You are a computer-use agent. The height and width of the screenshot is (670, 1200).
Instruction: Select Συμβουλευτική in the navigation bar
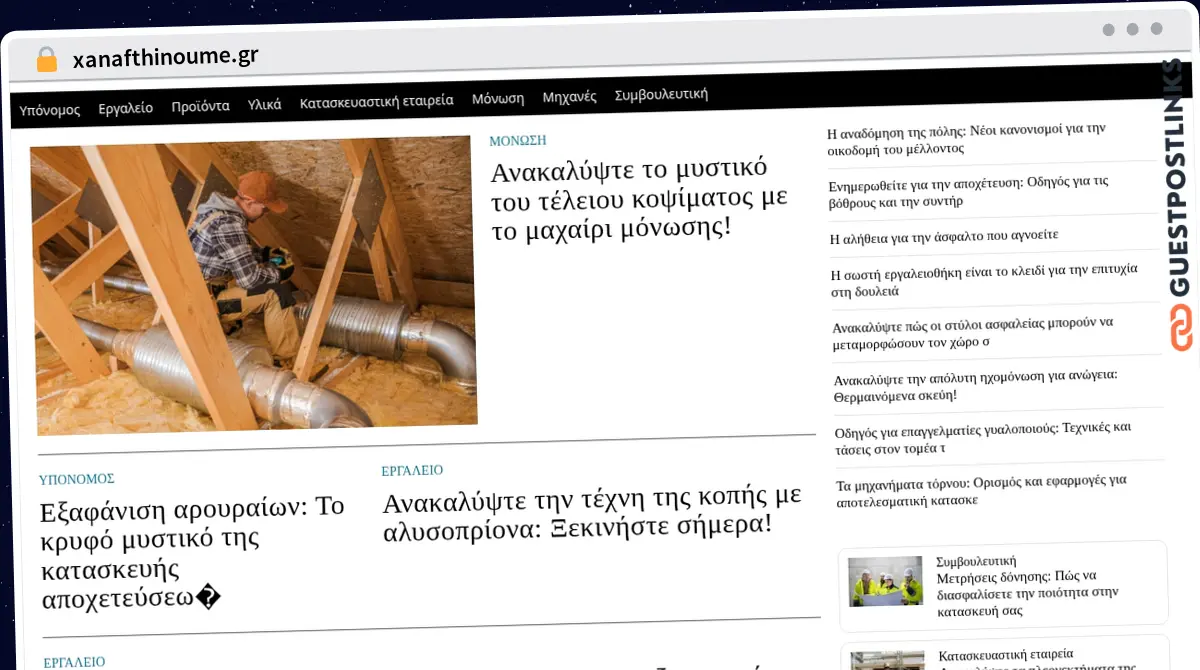point(661,94)
